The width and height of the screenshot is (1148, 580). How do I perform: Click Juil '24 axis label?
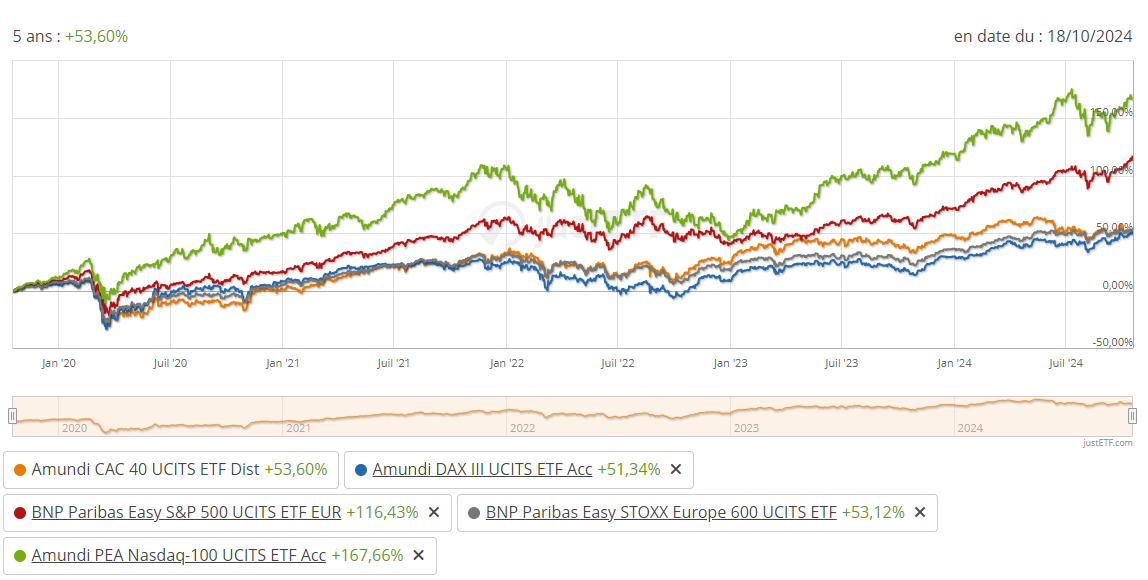[1066, 363]
